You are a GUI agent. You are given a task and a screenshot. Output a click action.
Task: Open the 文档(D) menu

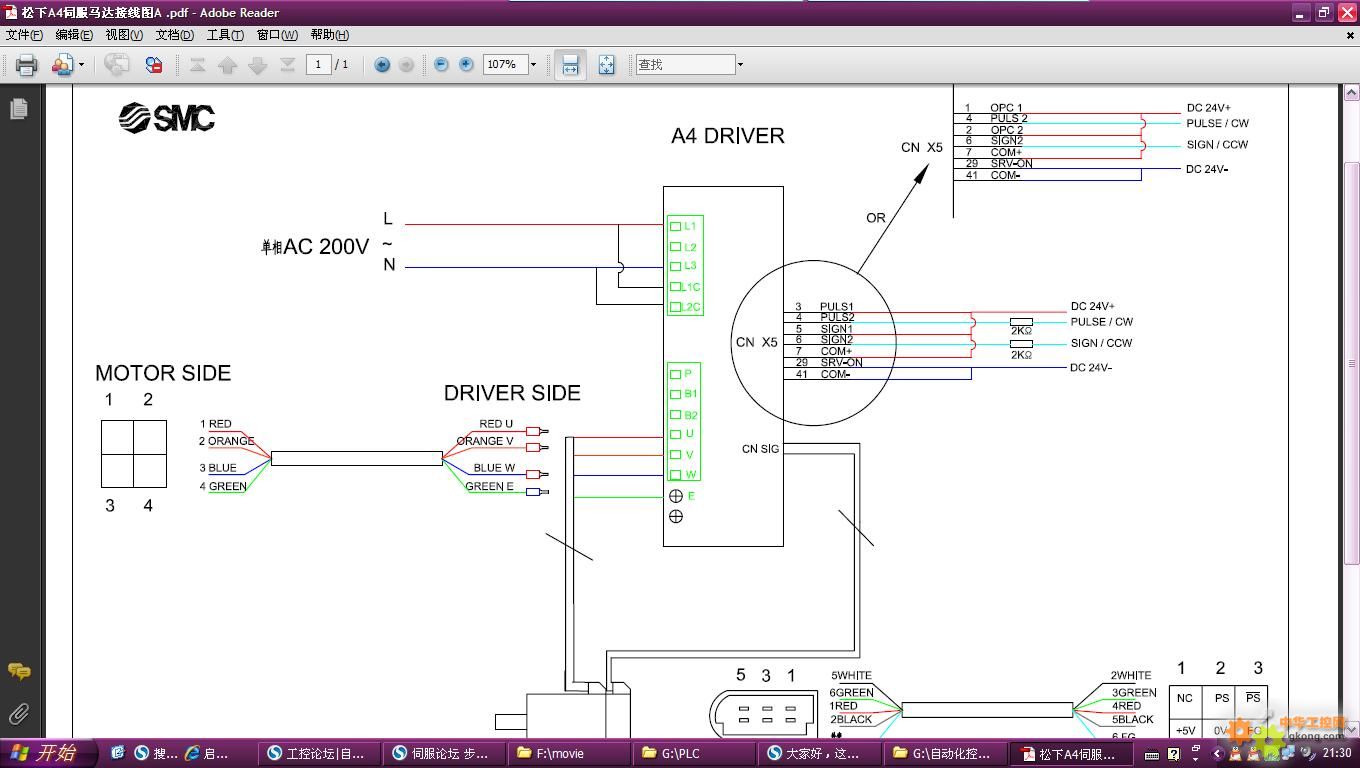coord(174,35)
